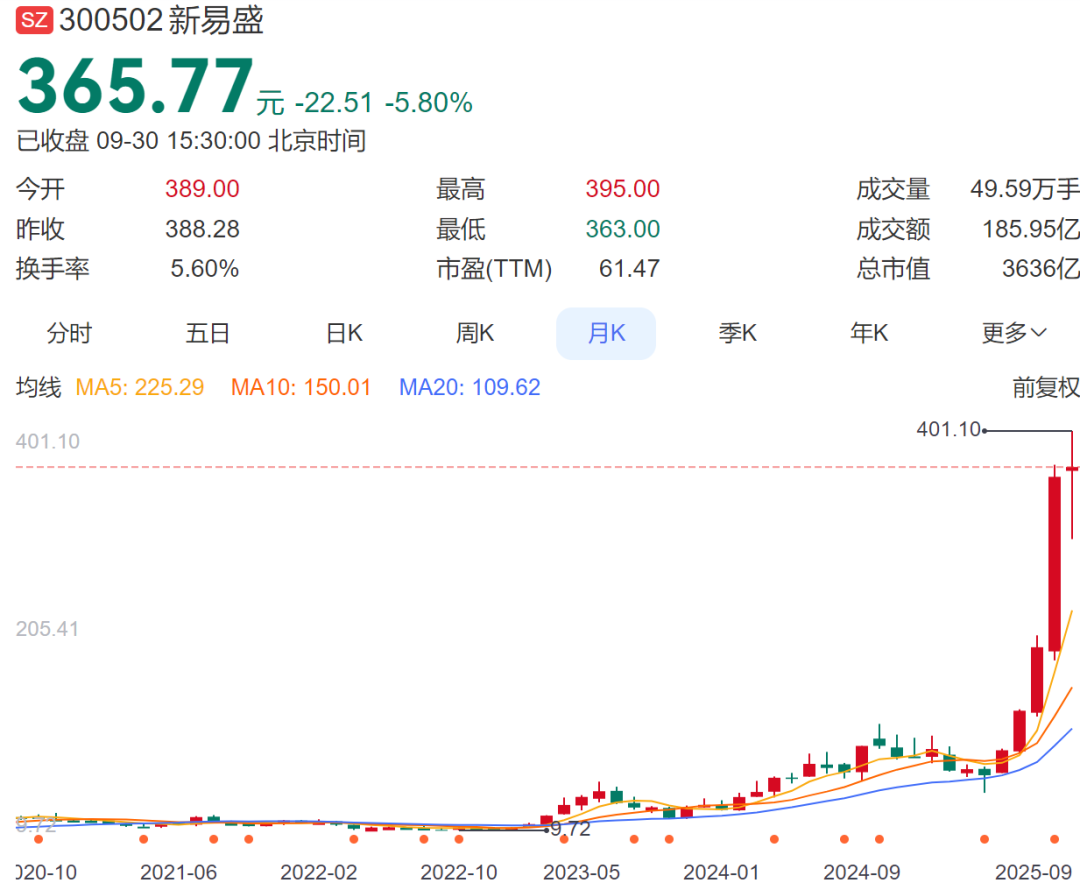
Task: Toggle the MA10 moving average label
Action: coord(301,388)
